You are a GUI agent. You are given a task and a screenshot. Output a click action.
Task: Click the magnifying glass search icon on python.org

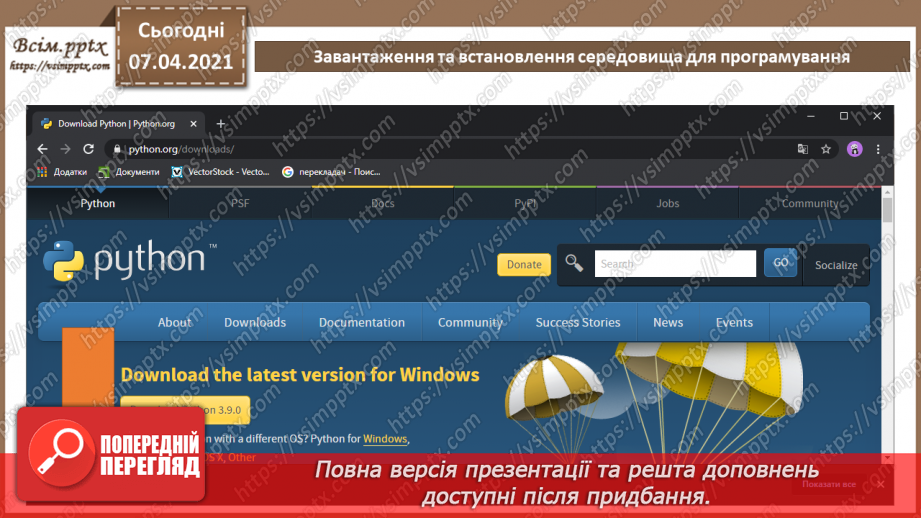(574, 264)
